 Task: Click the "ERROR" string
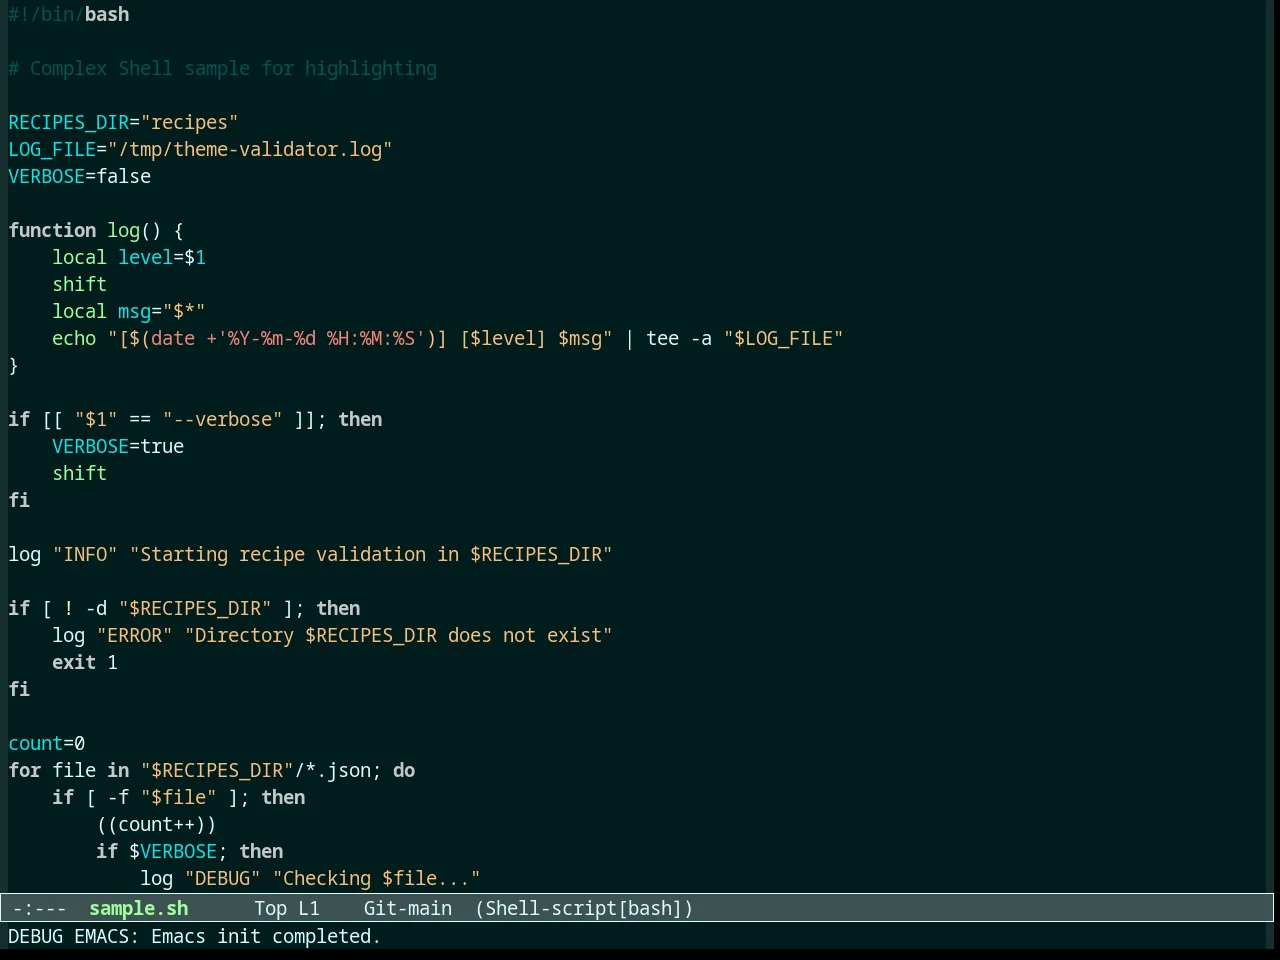pos(135,635)
